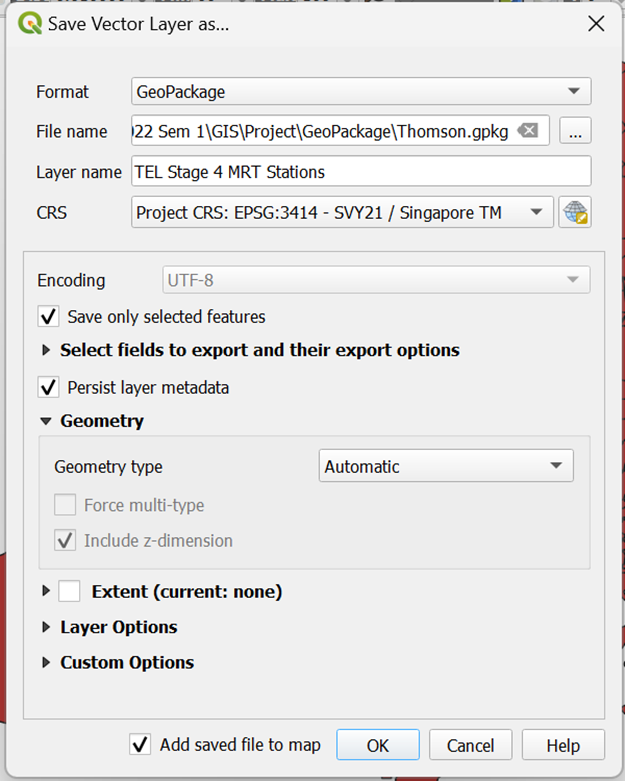The width and height of the screenshot is (625, 781).
Task: Disable Add saved file to map
Action: click(x=140, y=745)
